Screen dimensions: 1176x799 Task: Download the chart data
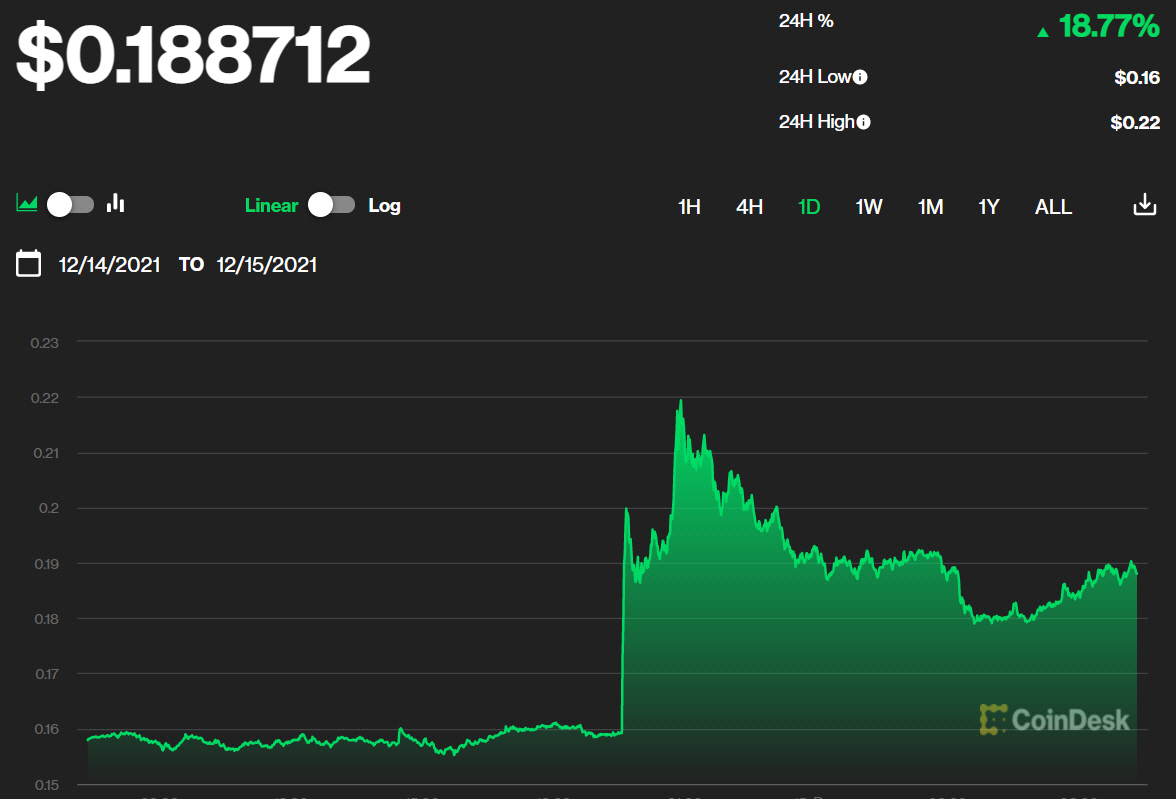tap(1144, 206)
